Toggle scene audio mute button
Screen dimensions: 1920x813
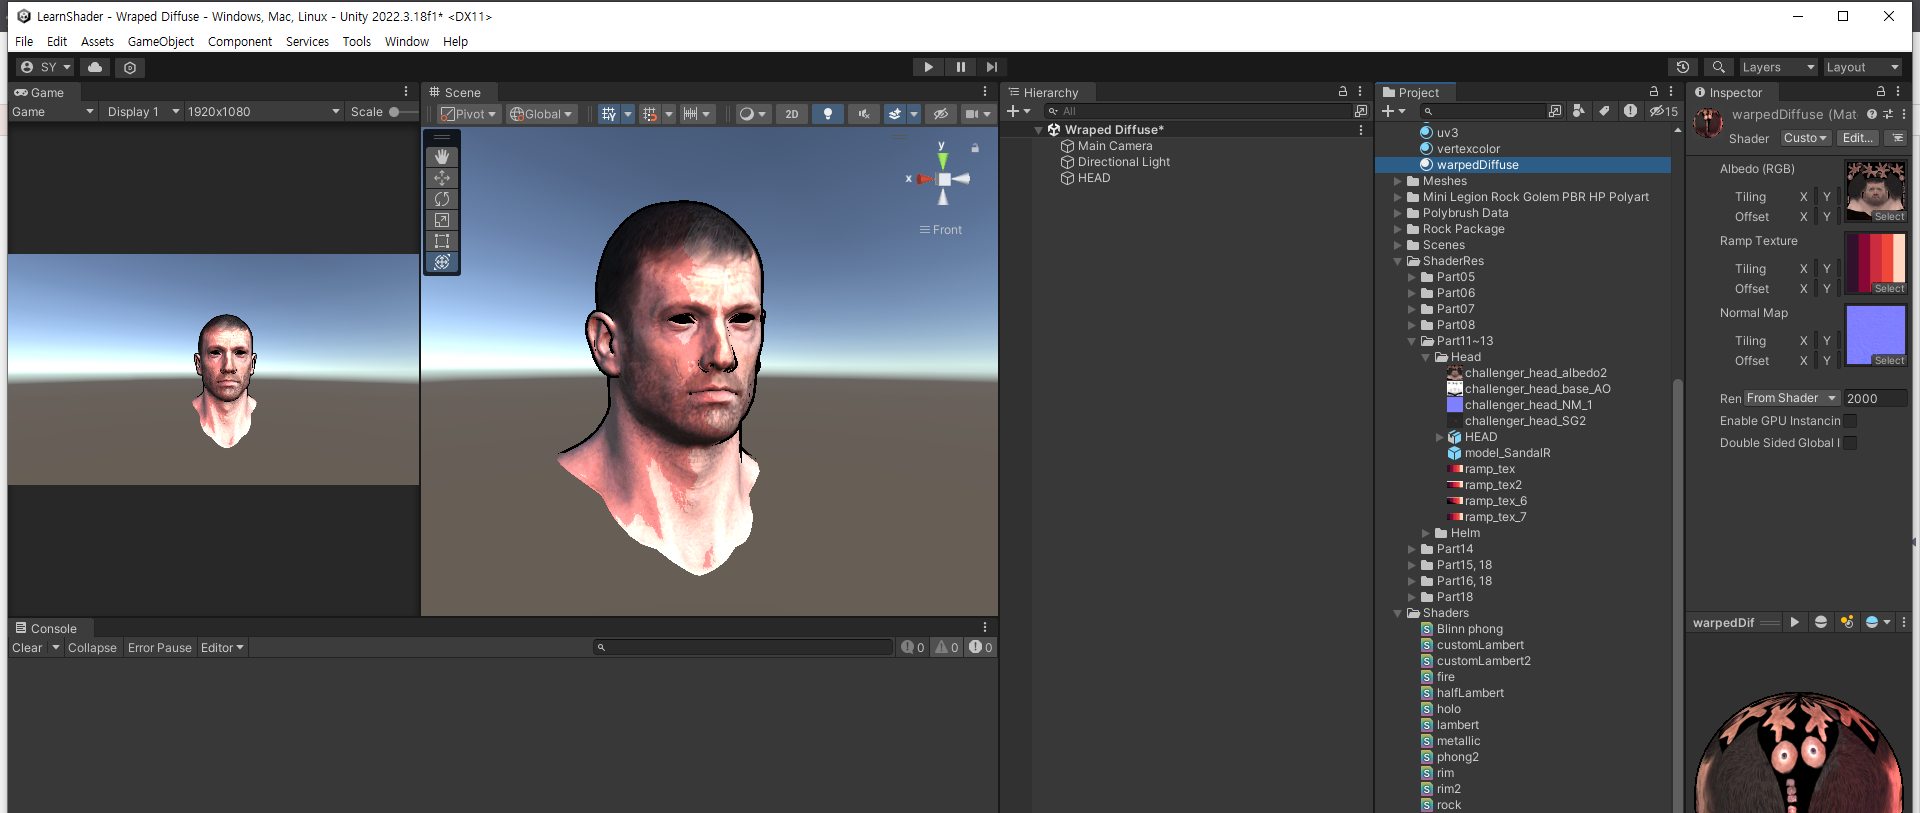tap(863, 114)
